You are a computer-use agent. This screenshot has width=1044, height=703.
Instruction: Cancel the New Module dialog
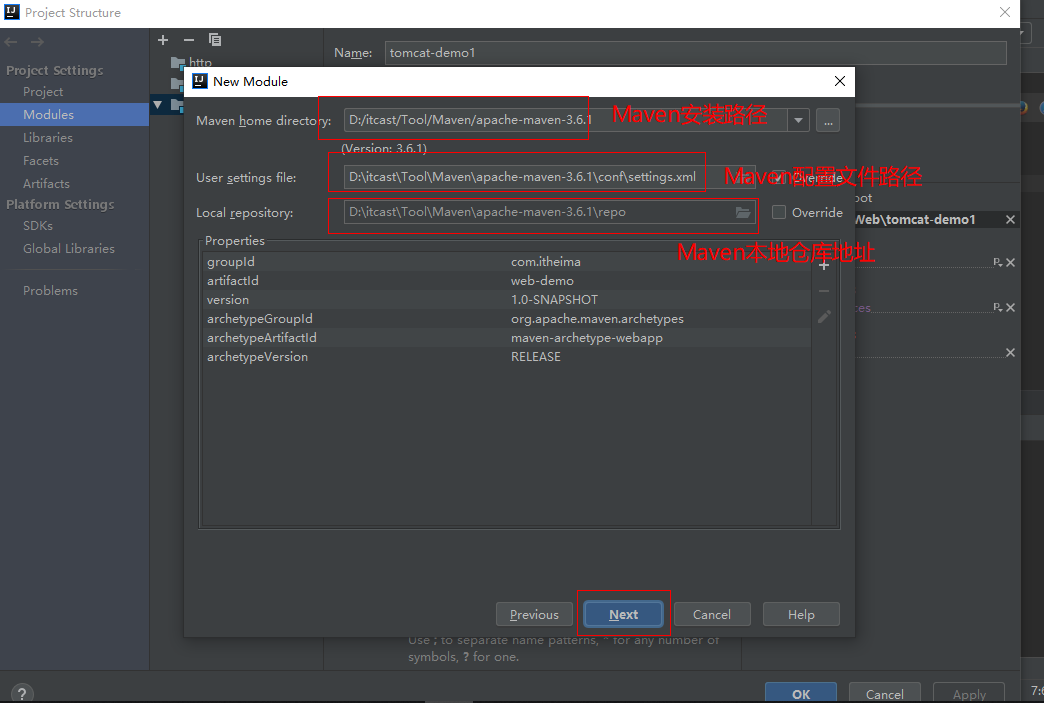pyautogui.click(x=711, y=614)
